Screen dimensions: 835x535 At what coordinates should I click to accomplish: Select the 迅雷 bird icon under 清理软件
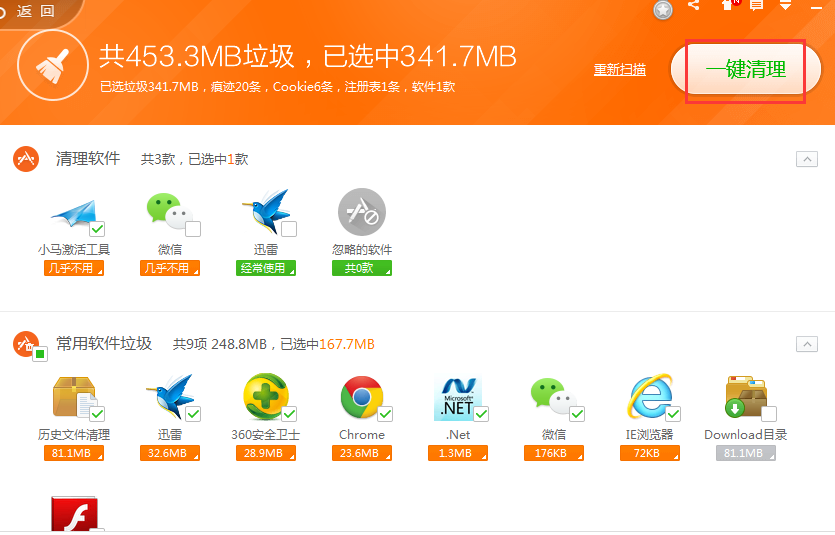click(266, 211)
